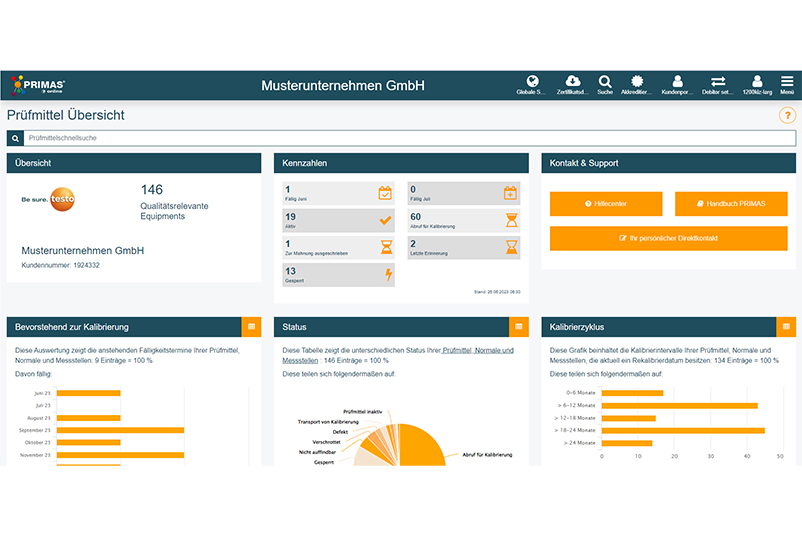This screenshot has height=536, width=802.
Task: Click the Akkreditier... seal icon
Action: coord(637,81)
